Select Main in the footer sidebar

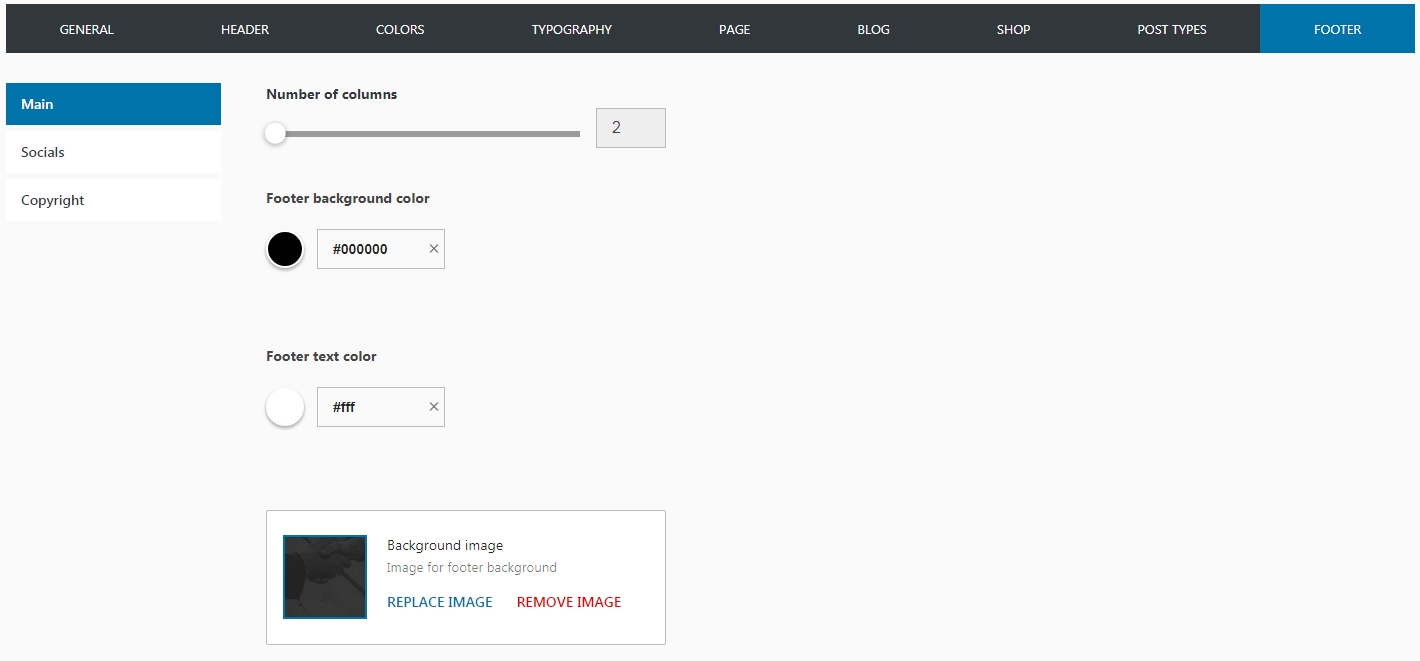coord(113,104)
